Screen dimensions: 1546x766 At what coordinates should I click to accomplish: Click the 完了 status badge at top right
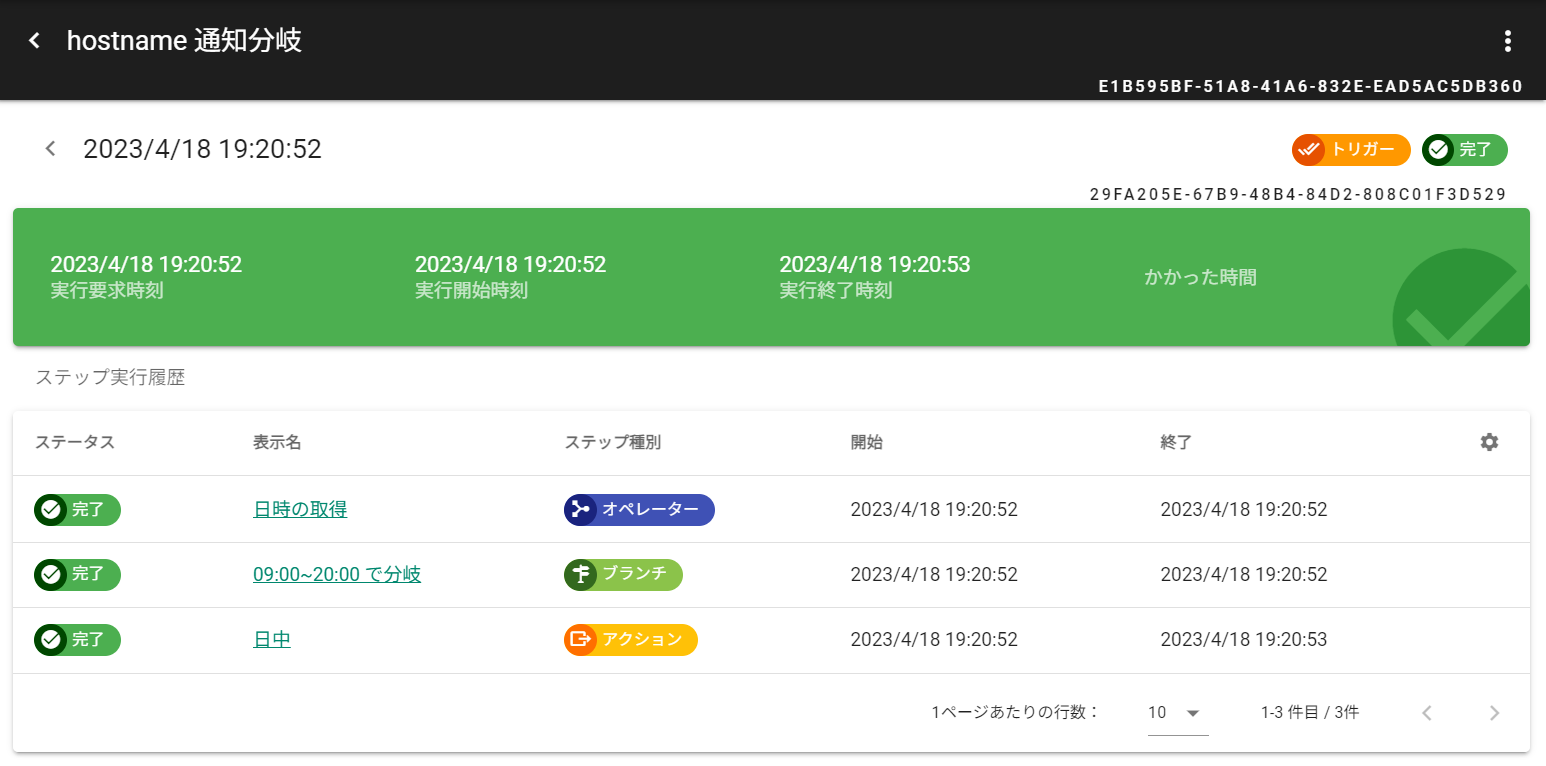pyautogui.click(x=1464, y=150)
